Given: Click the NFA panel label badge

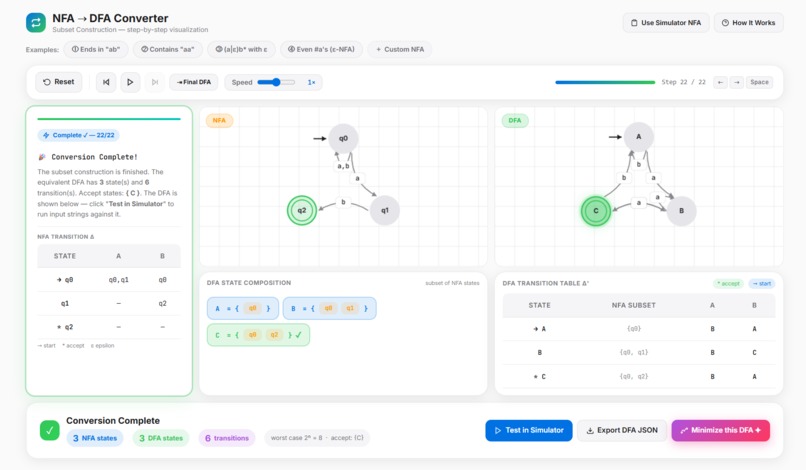Looking at the screenshot, I should (219, 120).
